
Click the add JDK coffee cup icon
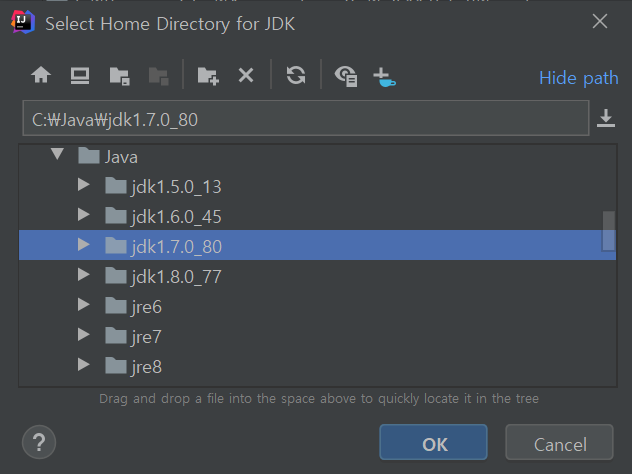(x=384, y=77)
